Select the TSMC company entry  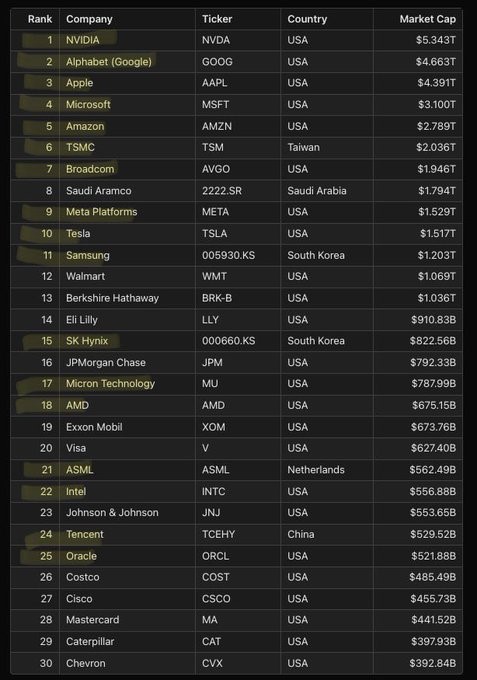point(80,147)
